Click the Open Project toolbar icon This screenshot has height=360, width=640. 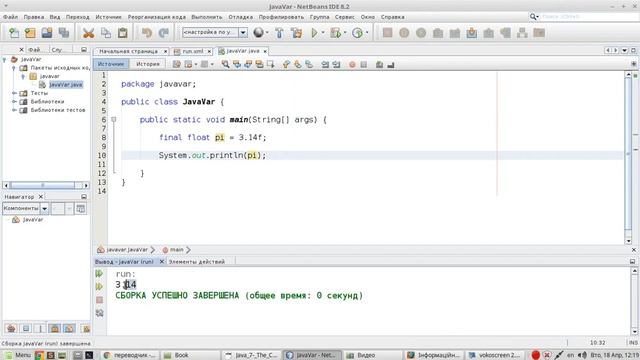pyautogui.click(x=47, y=33)
